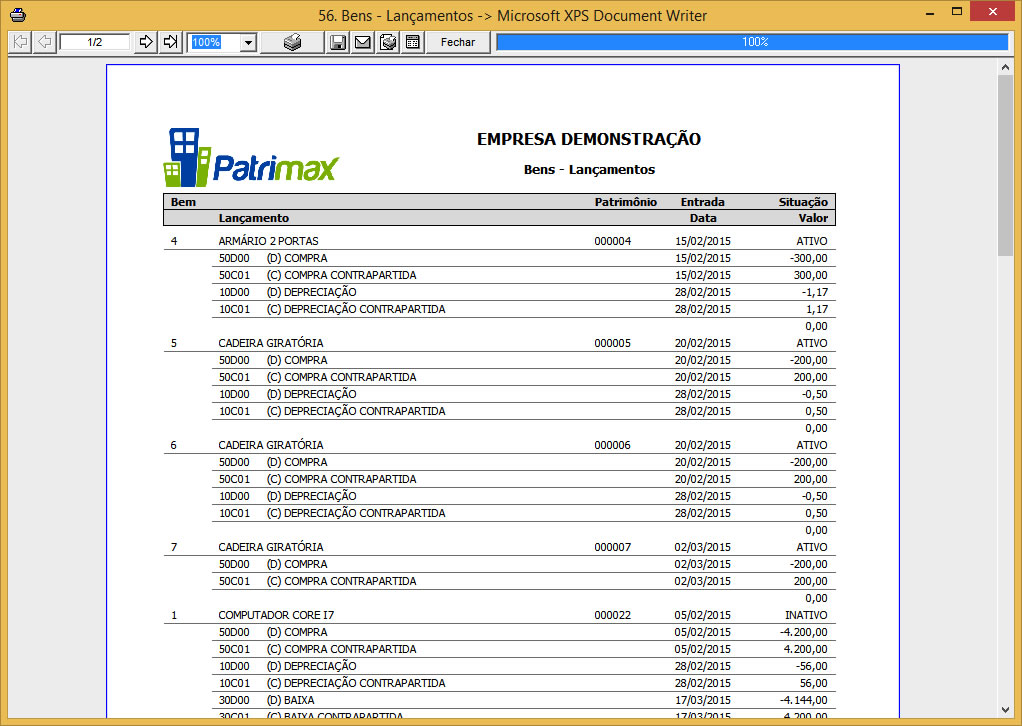Click the date 17/03/2015 on BAIXA row
The width and height of the screenshot is (1022, 726).
703,700
